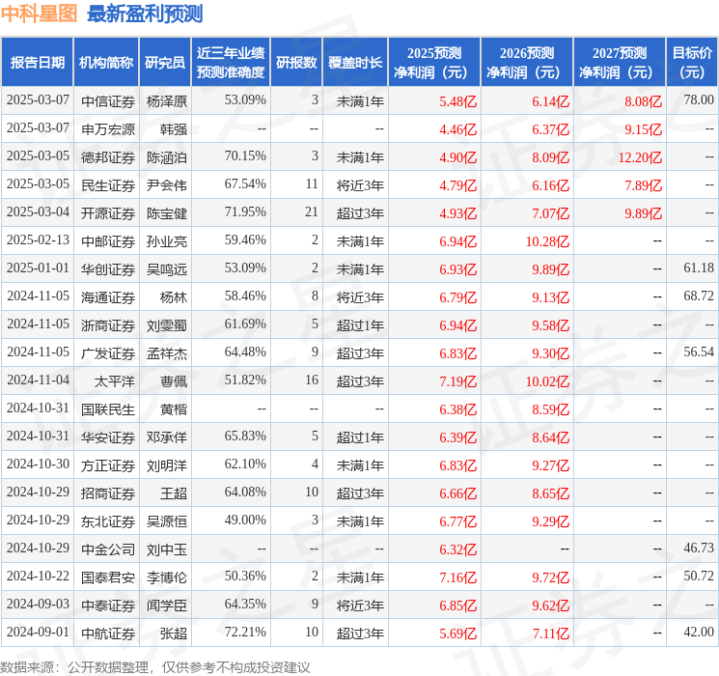Image resolution: width=719 pixels, height=676 pixels.
Task: Select the 德邦证券 institution cell
Action: click(108, 157)
